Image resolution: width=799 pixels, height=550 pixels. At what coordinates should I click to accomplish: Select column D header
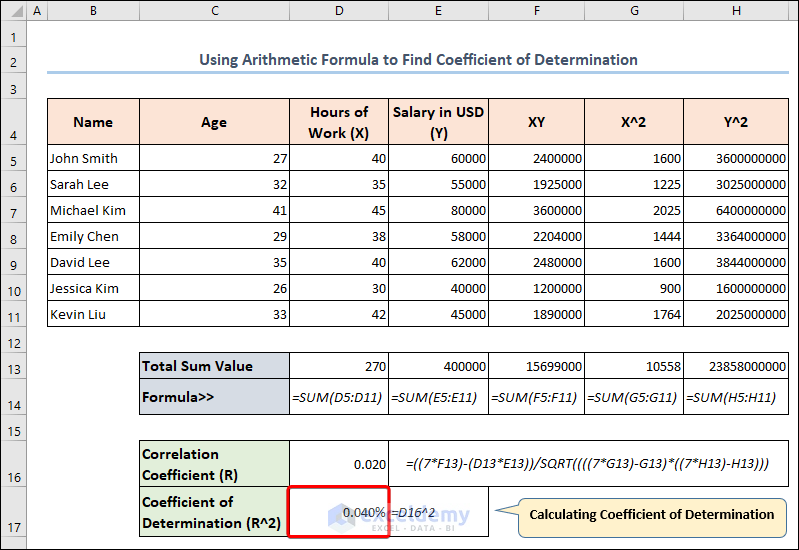pos(339,10)
